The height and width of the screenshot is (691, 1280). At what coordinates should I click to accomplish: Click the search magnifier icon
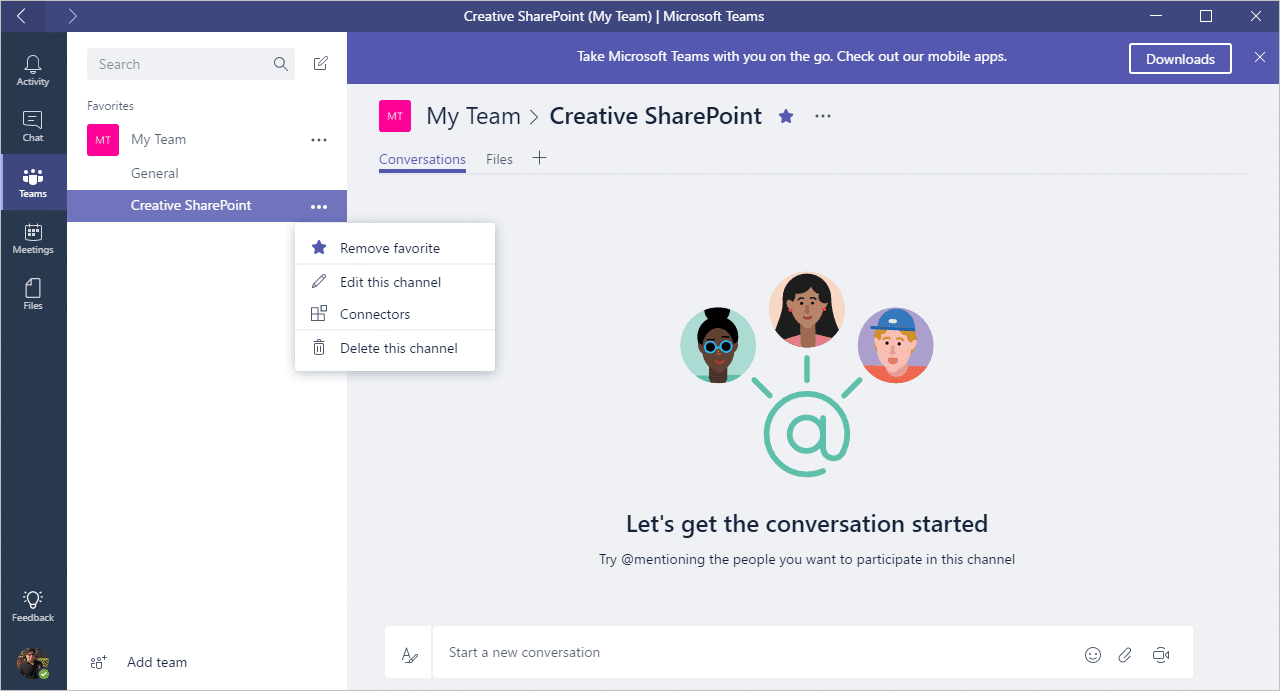click(x=281, y=64)
